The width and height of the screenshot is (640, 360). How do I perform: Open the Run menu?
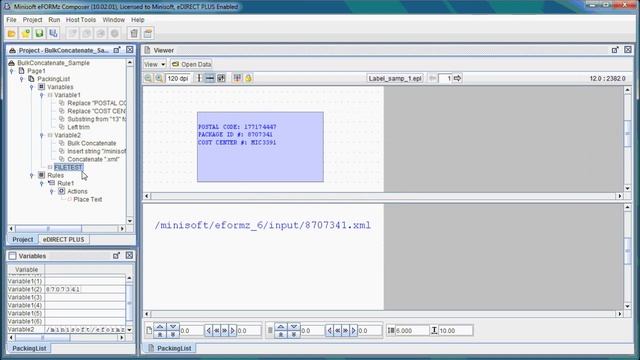click(x=54, y=20)
